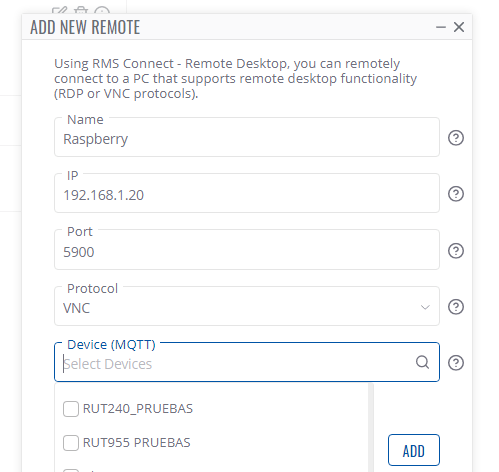This screenshot has width=499, height=472.
Task: Expand the Protocol dropdown chevron
Action: (425, 307)
